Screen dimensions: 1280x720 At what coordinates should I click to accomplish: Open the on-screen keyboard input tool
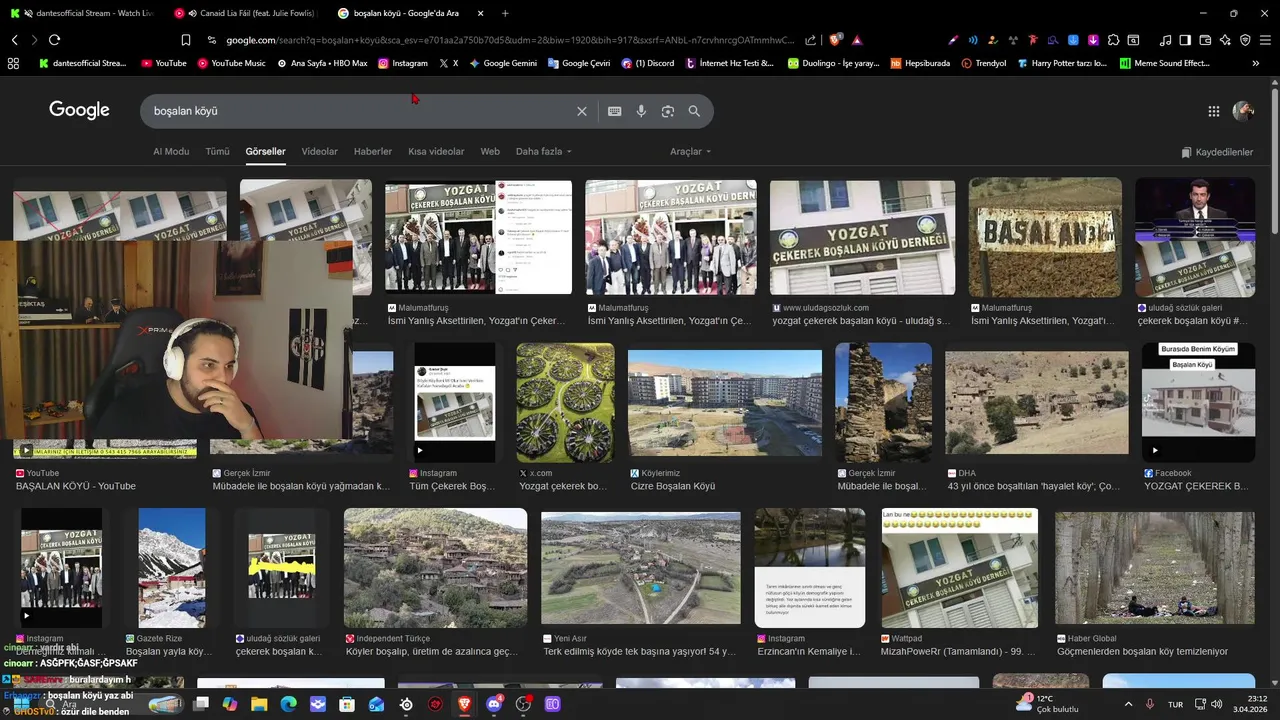pos(614,111)
